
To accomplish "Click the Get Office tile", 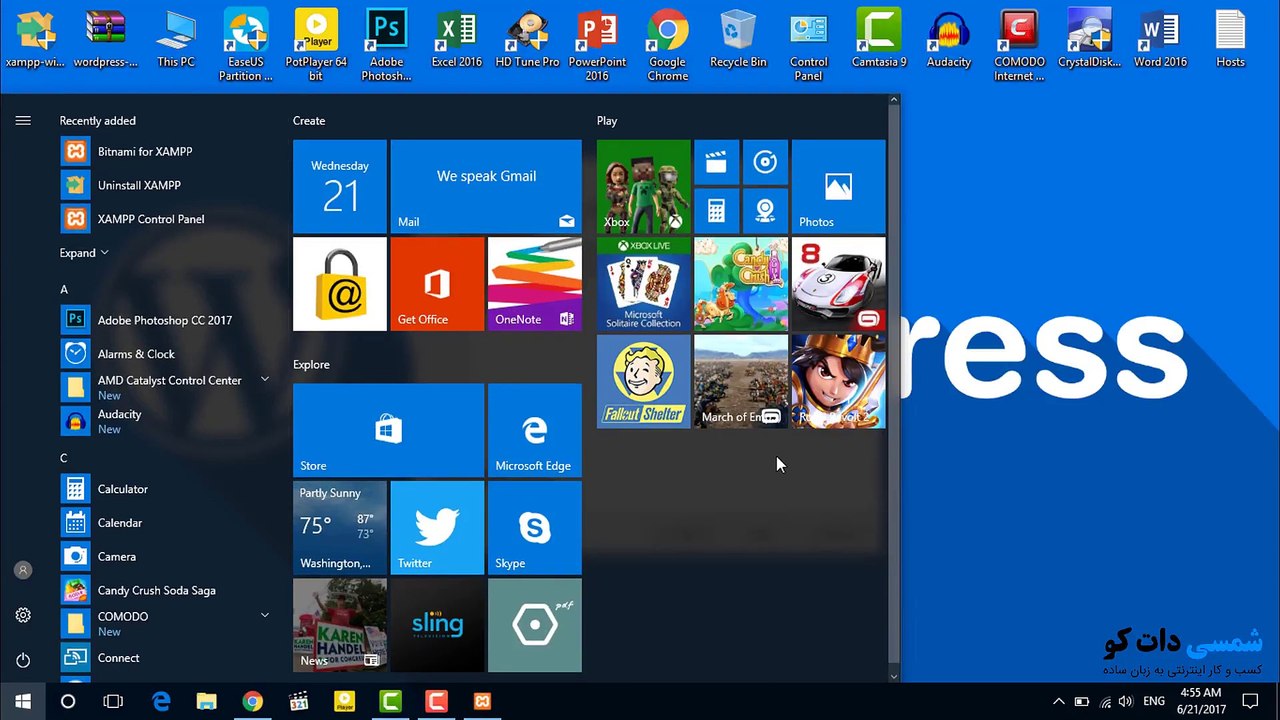I will coord(437,284).
